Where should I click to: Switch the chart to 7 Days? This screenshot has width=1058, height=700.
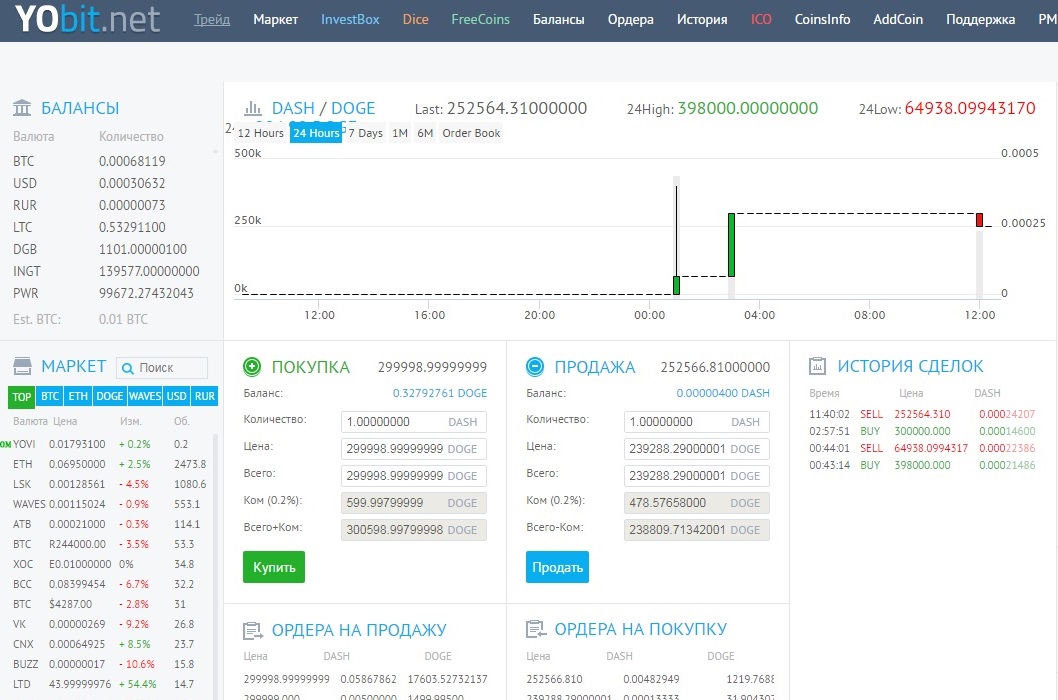[366, 133]
